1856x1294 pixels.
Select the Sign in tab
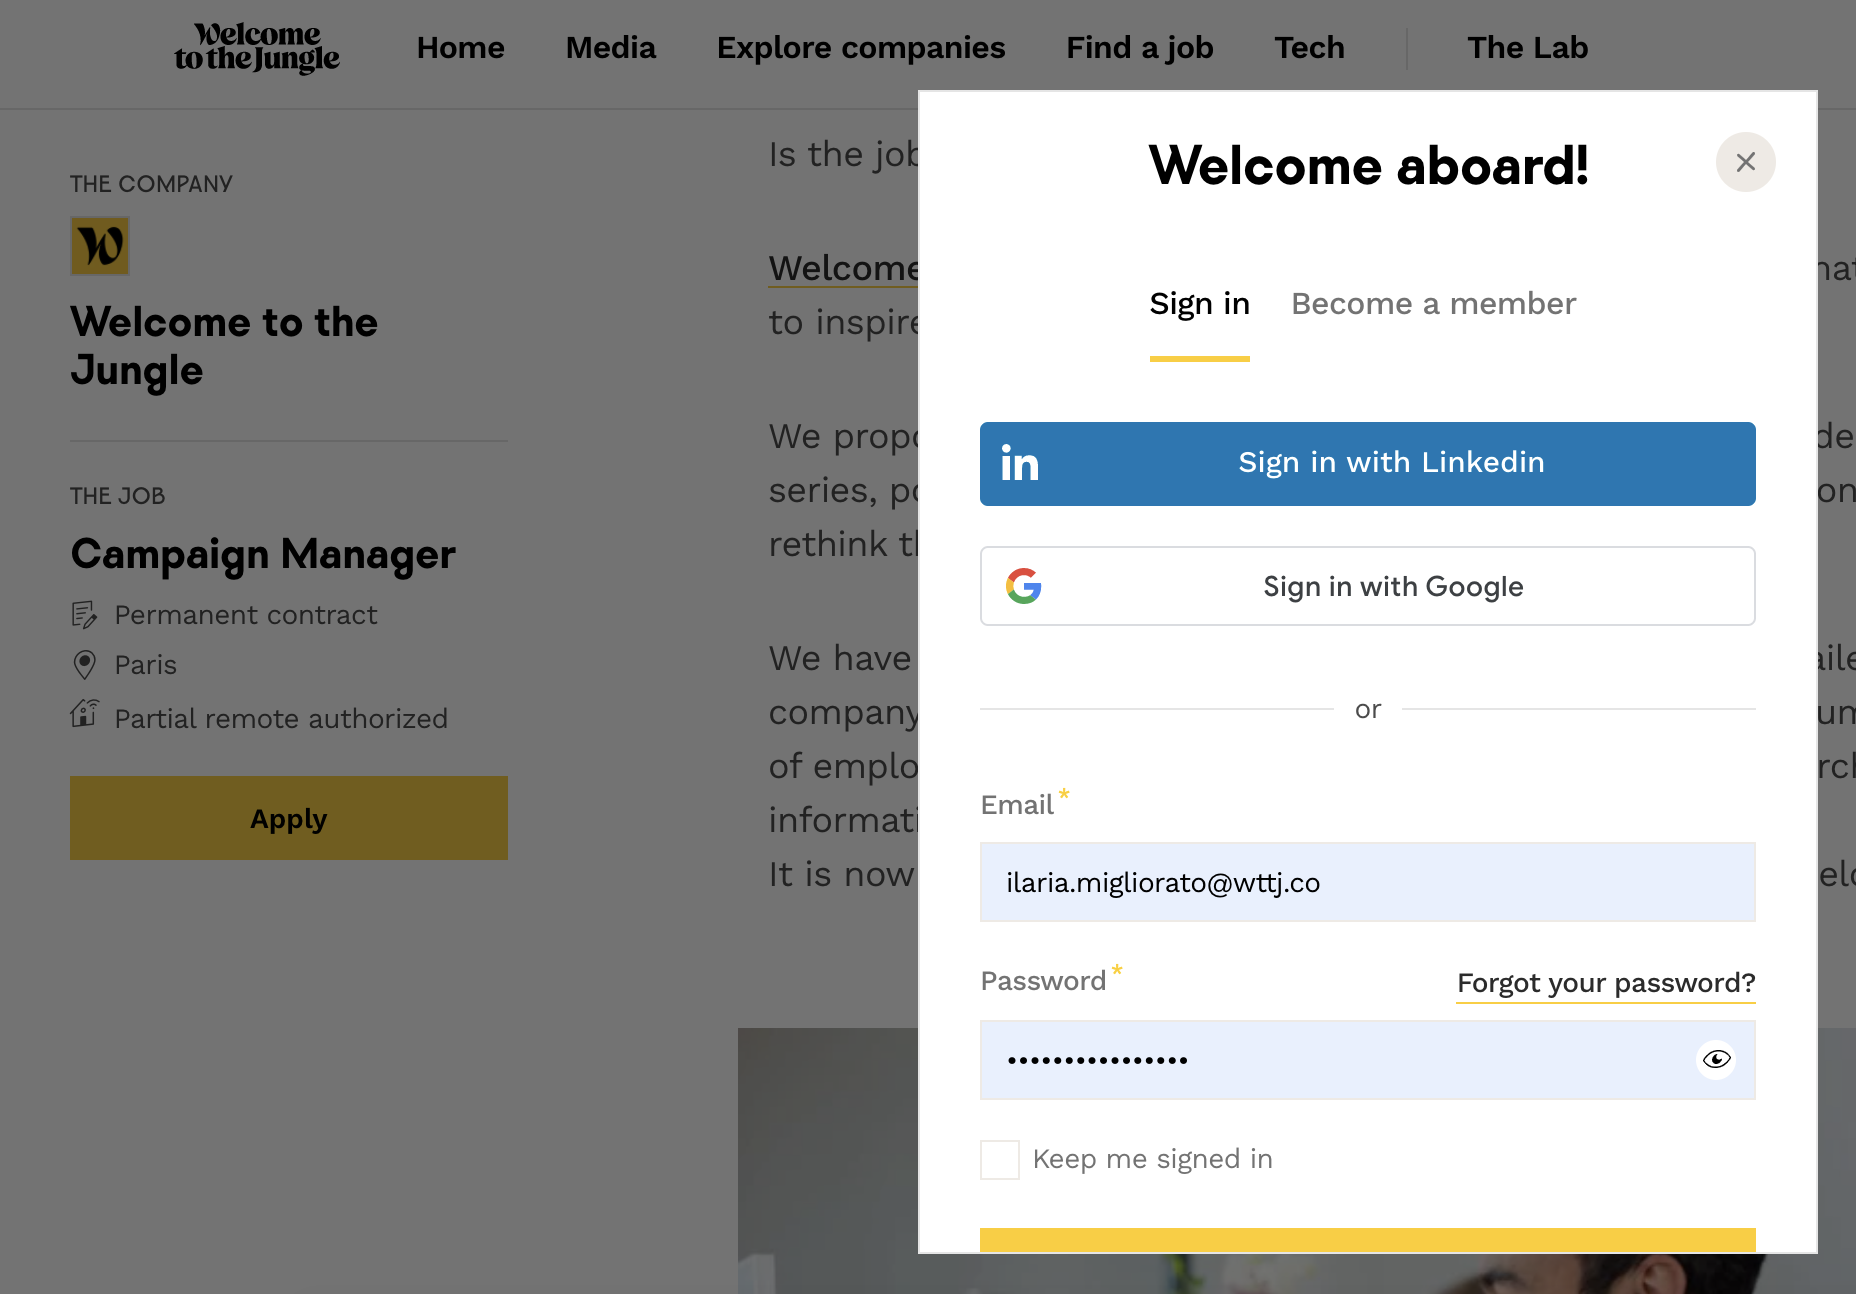1199,304
